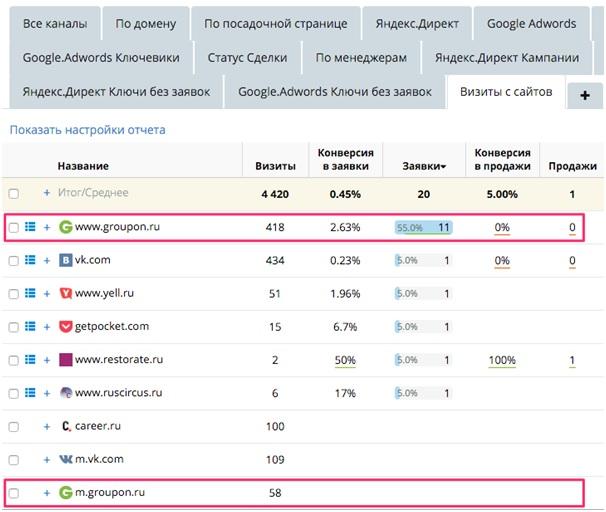606x512 pixels.
Task: Open По посадочной странице tab
Action: point(276,24)
